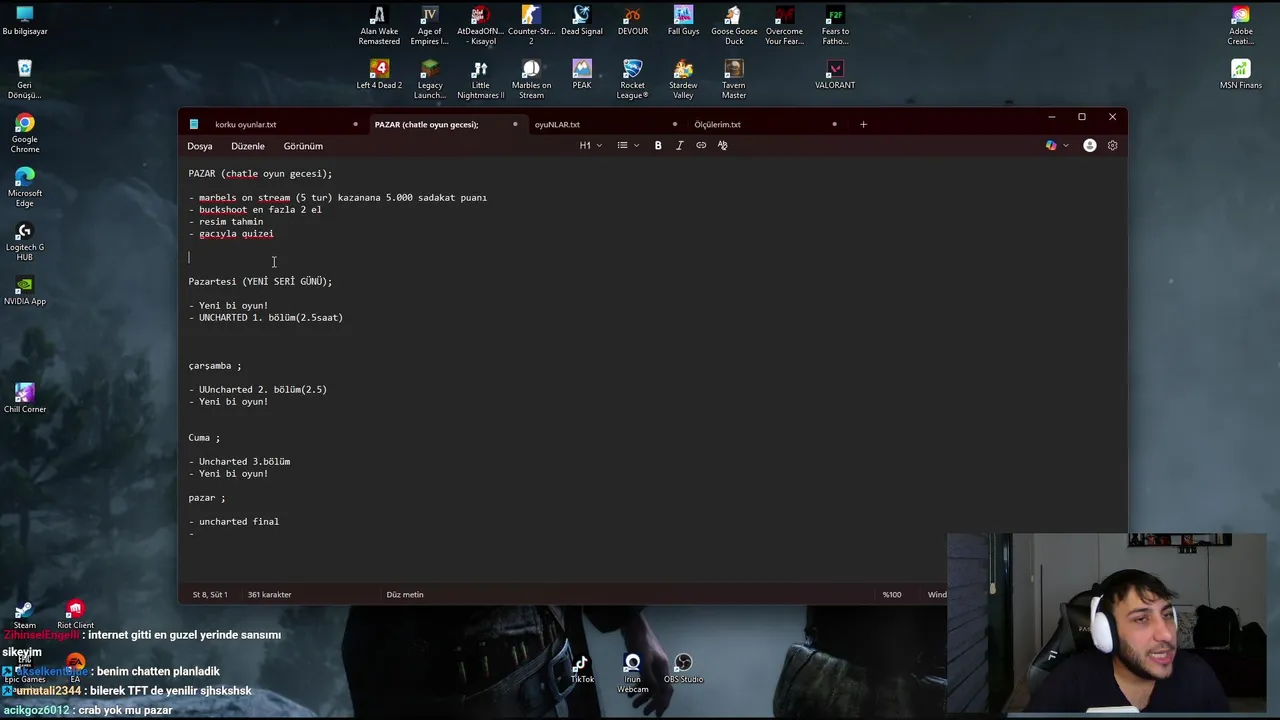Select the Legacy Launcher desktop icon
Screen dimensions: 1280x720
pos(429,80)
